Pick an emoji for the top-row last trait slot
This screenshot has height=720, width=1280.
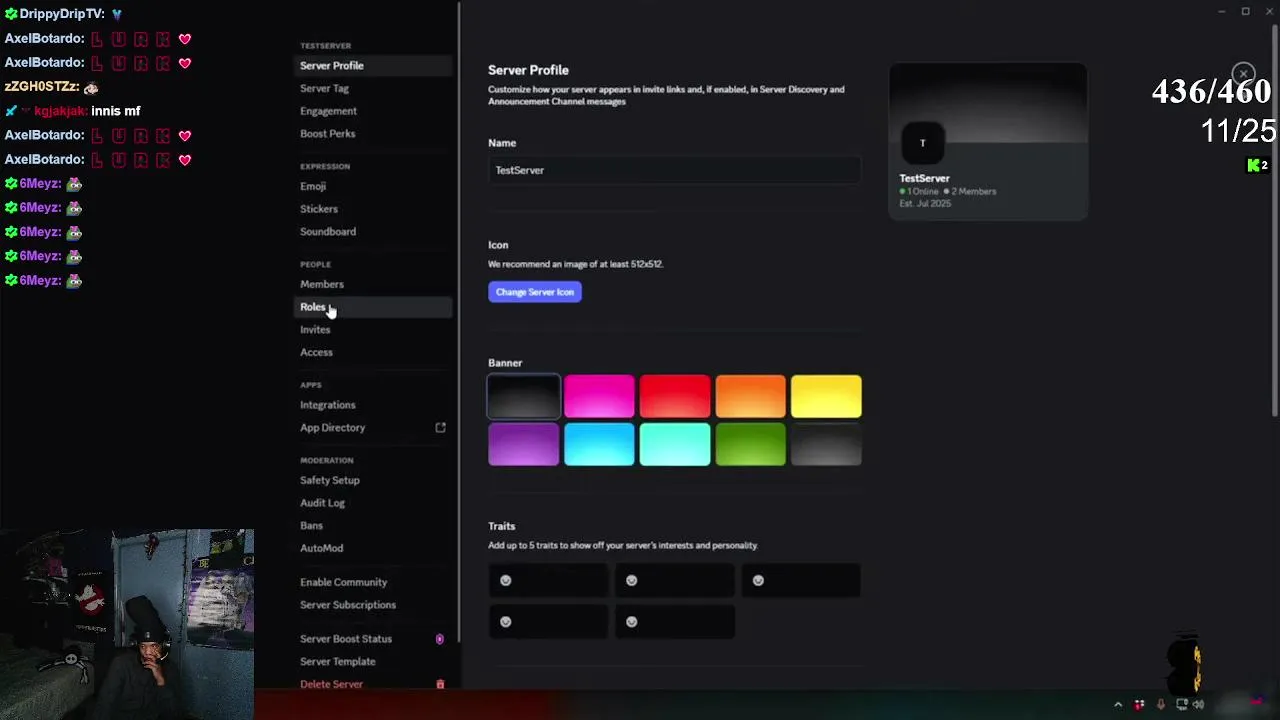758,580
